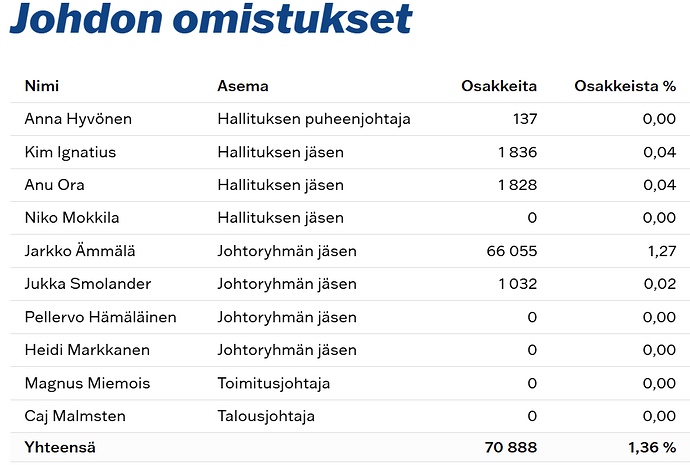Click the Osakkeita column header

(x=499, y=86)
